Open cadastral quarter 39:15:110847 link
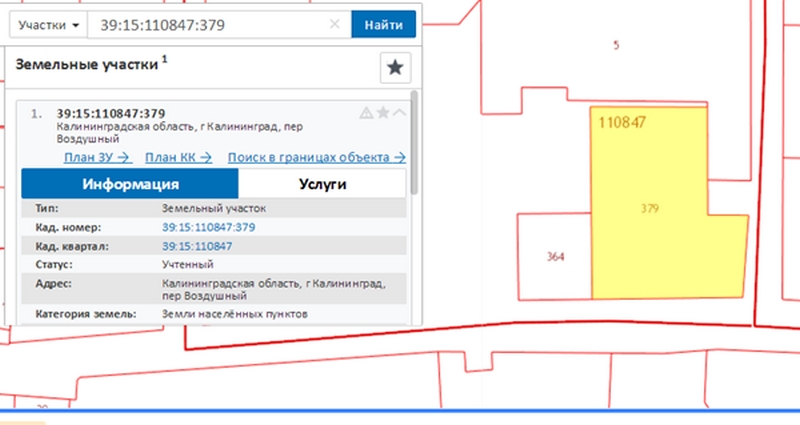This screenshot has height=425, width=800. [x=197, y=246]
